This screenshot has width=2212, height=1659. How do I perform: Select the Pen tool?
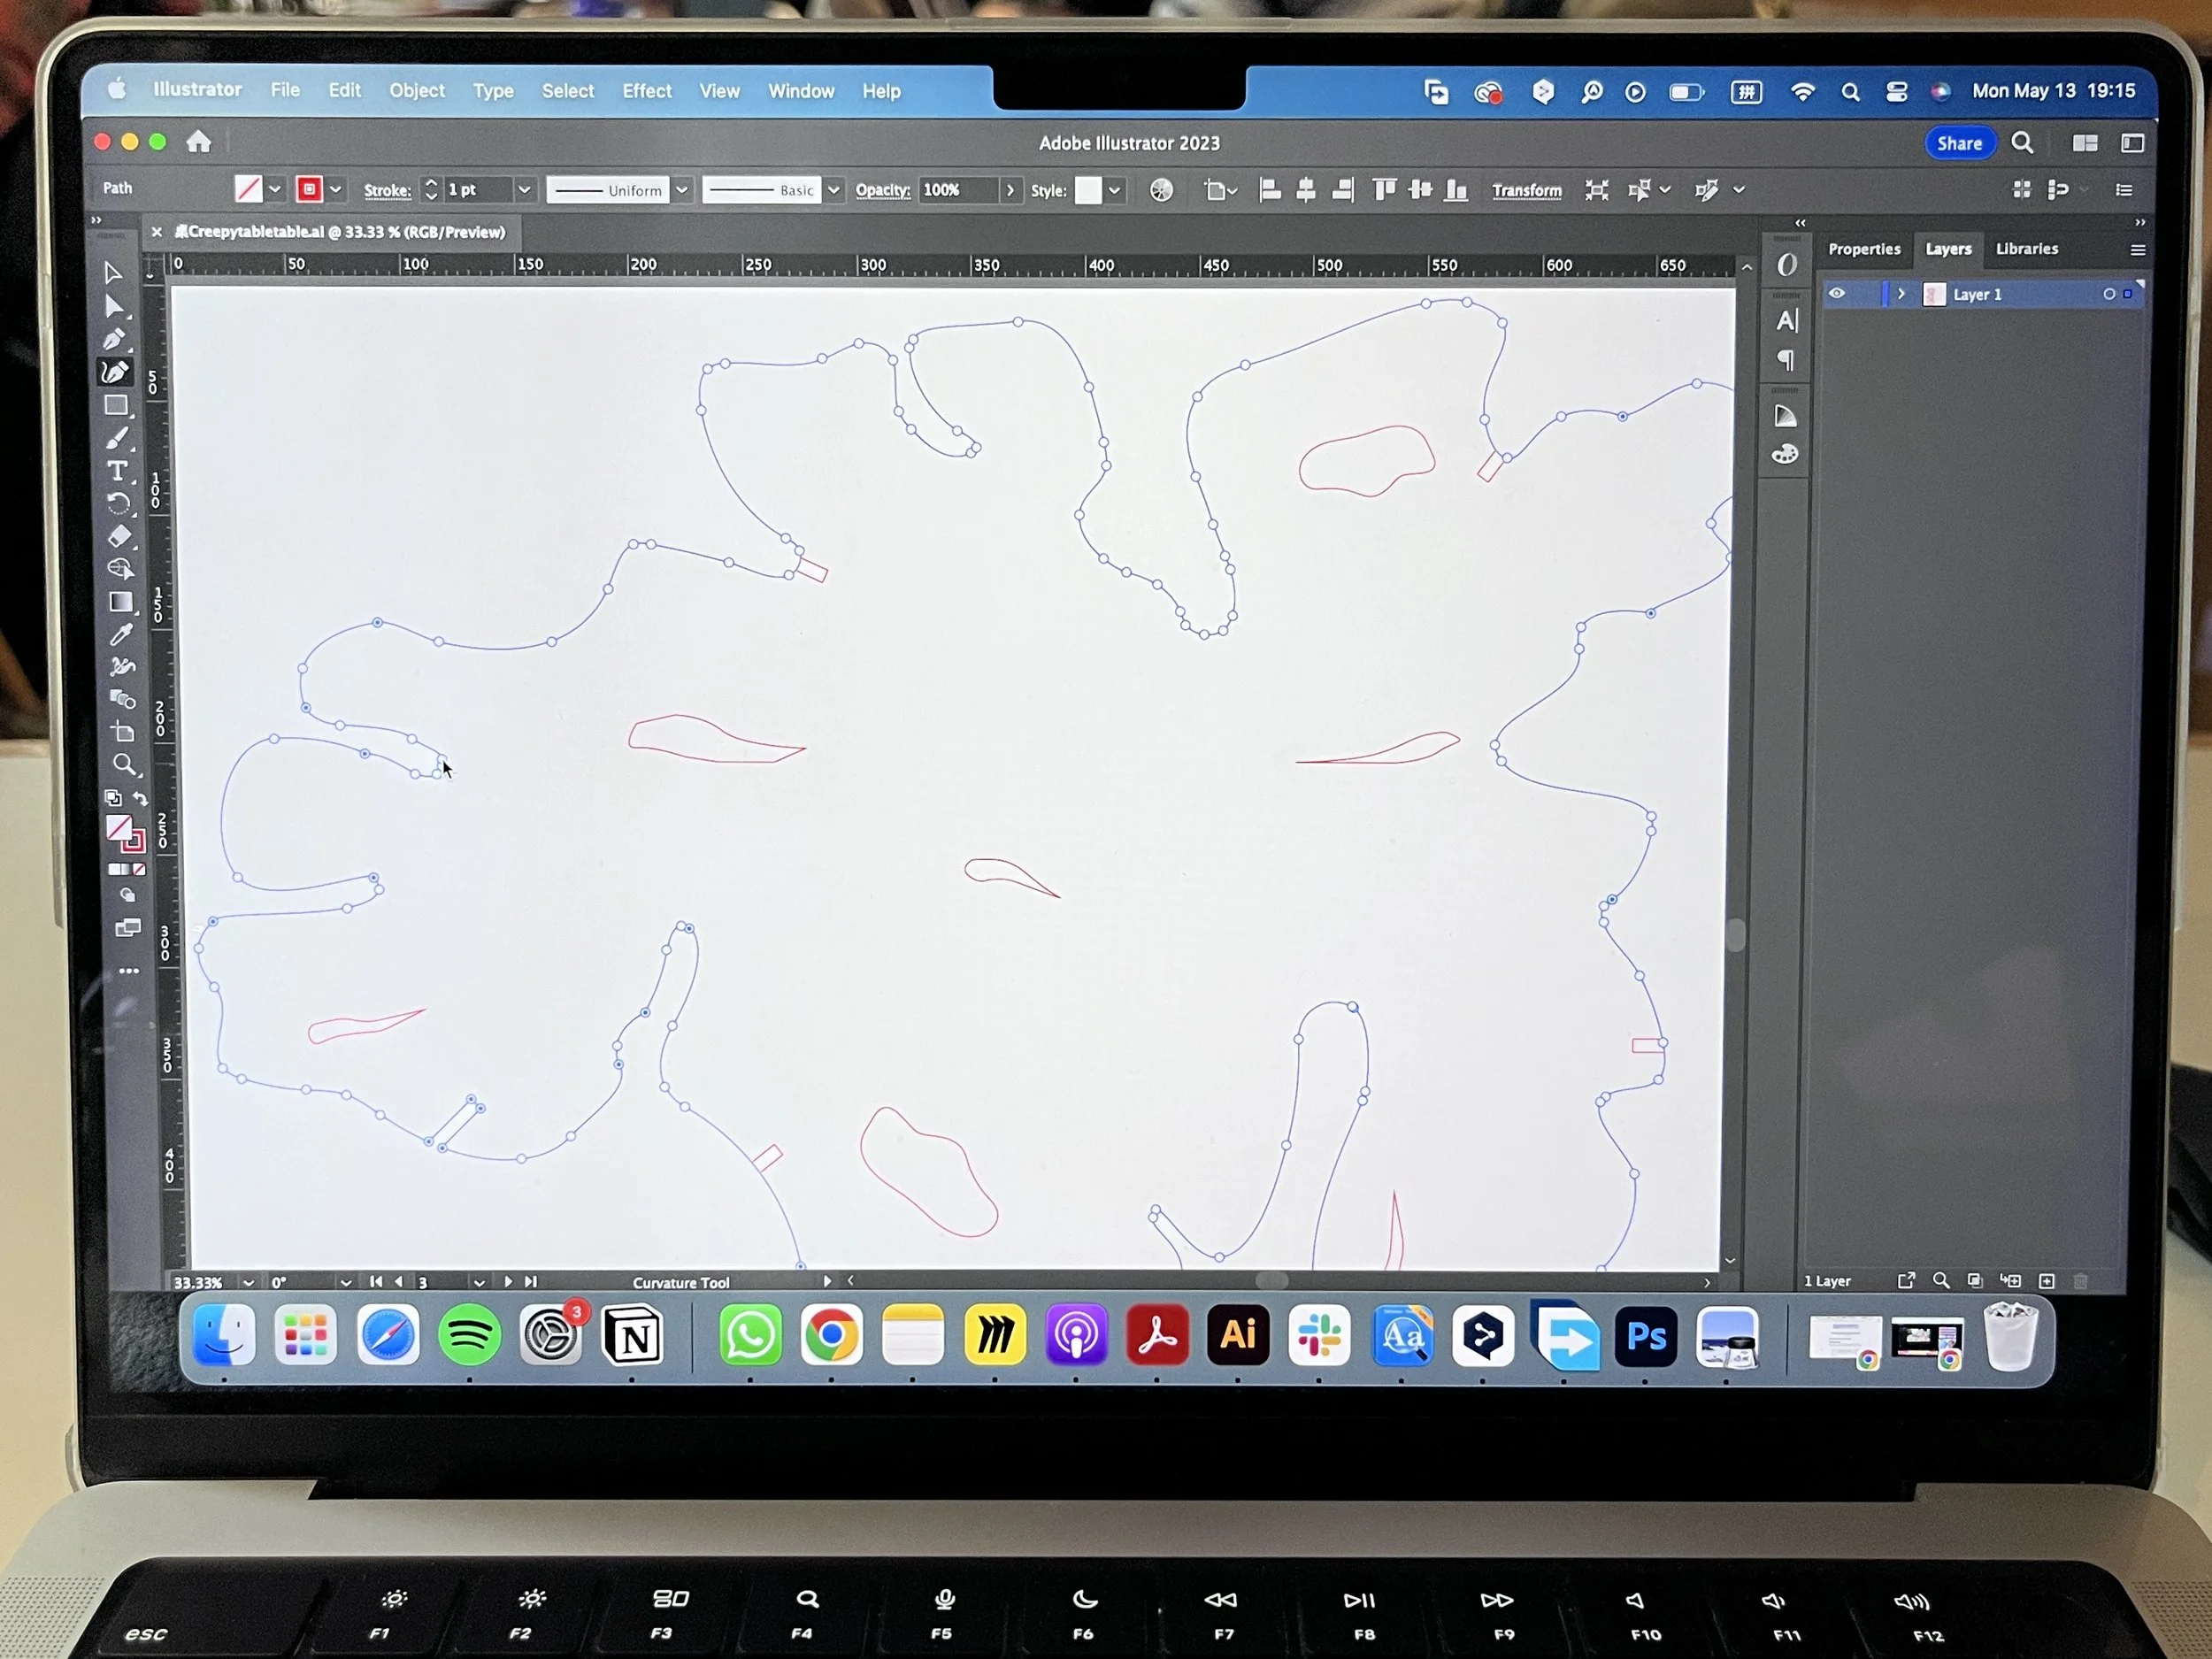click(x=114, y=340)
